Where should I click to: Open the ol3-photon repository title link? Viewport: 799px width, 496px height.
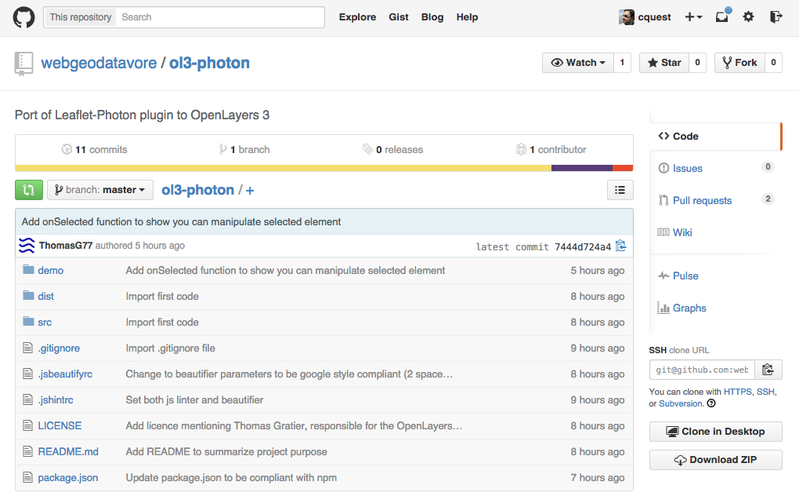click(209, 63)
